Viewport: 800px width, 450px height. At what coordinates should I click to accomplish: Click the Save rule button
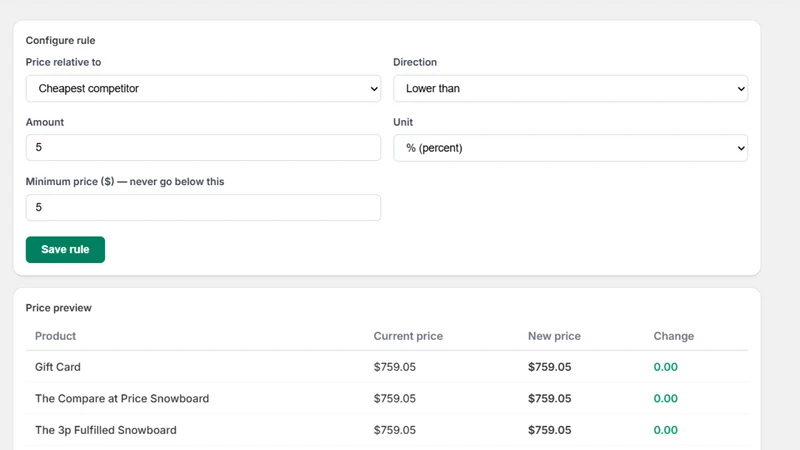pyautogui.click(x=65, y=249)
